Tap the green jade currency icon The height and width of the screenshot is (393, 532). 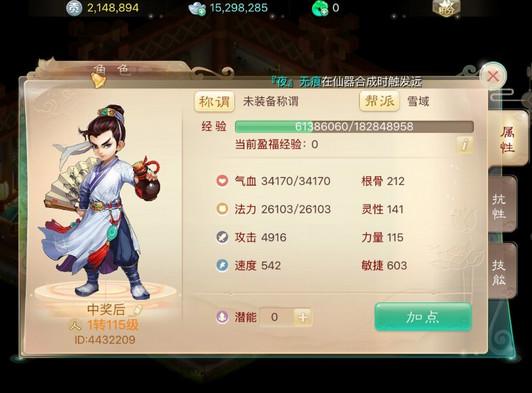coord(320,8)
